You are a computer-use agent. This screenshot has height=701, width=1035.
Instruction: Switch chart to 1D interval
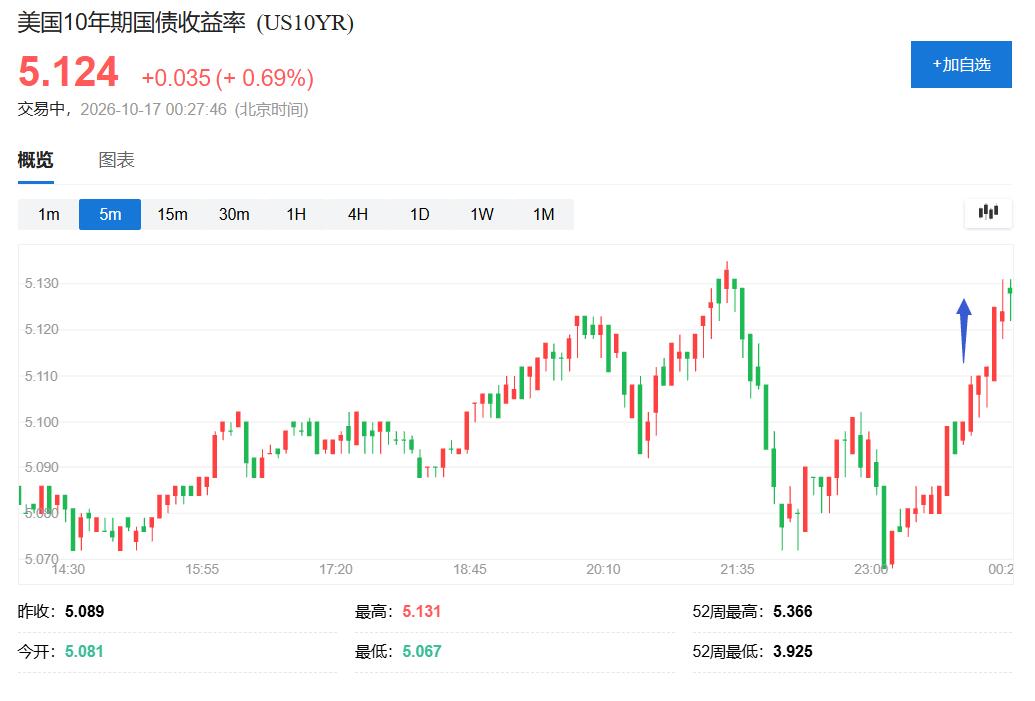tap(420, 215)
